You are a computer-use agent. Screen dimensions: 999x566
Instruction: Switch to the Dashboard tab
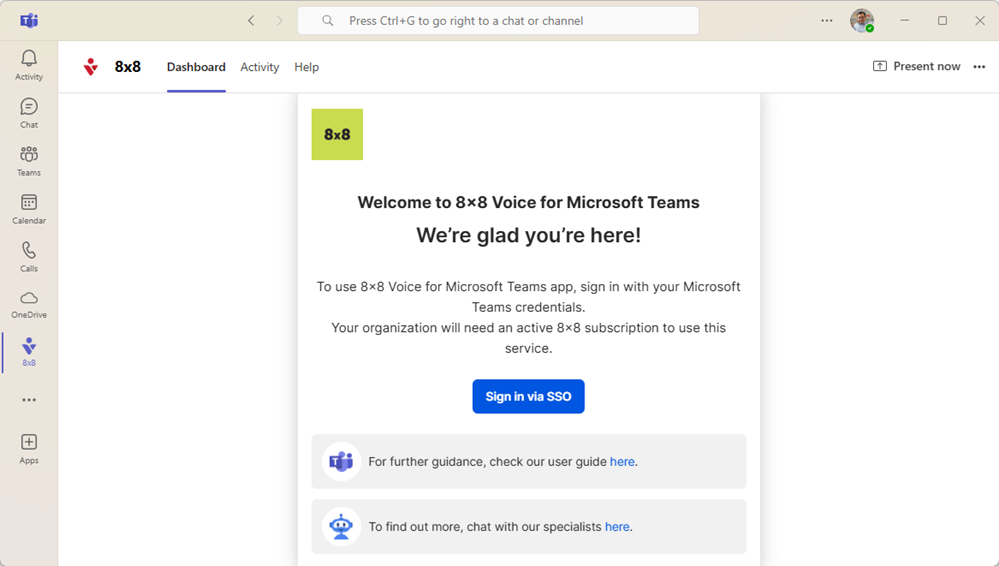(196, 67)
